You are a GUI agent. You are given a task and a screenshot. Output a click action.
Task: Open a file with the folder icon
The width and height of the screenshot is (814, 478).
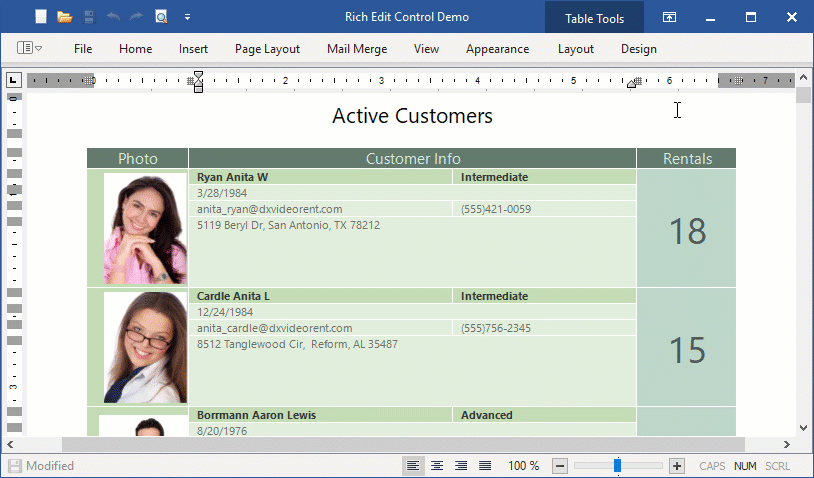pos(65,17)
